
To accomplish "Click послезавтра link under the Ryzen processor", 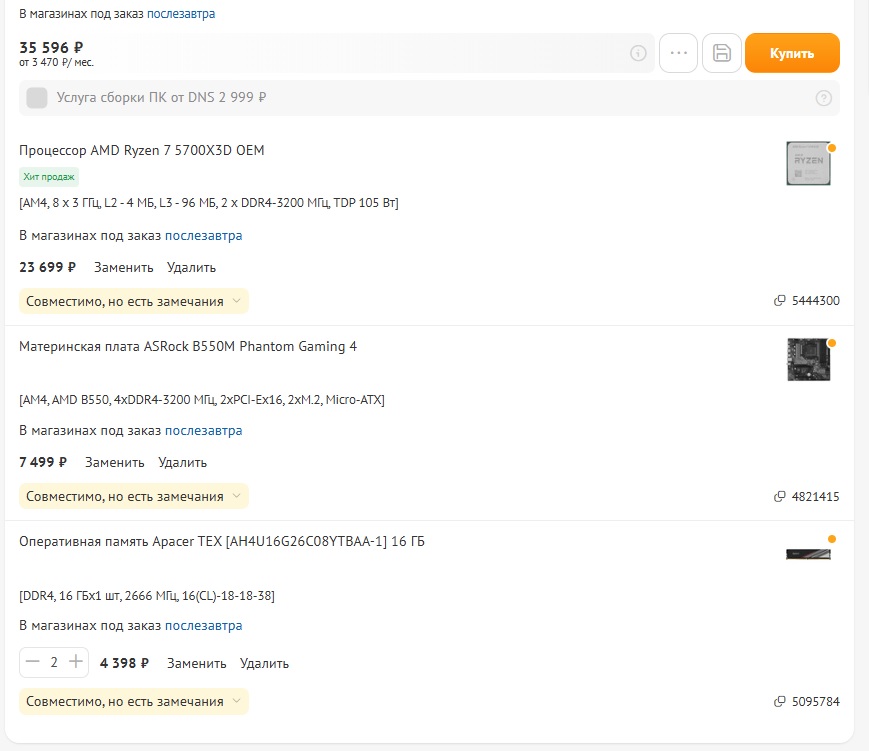I will 203,236.
